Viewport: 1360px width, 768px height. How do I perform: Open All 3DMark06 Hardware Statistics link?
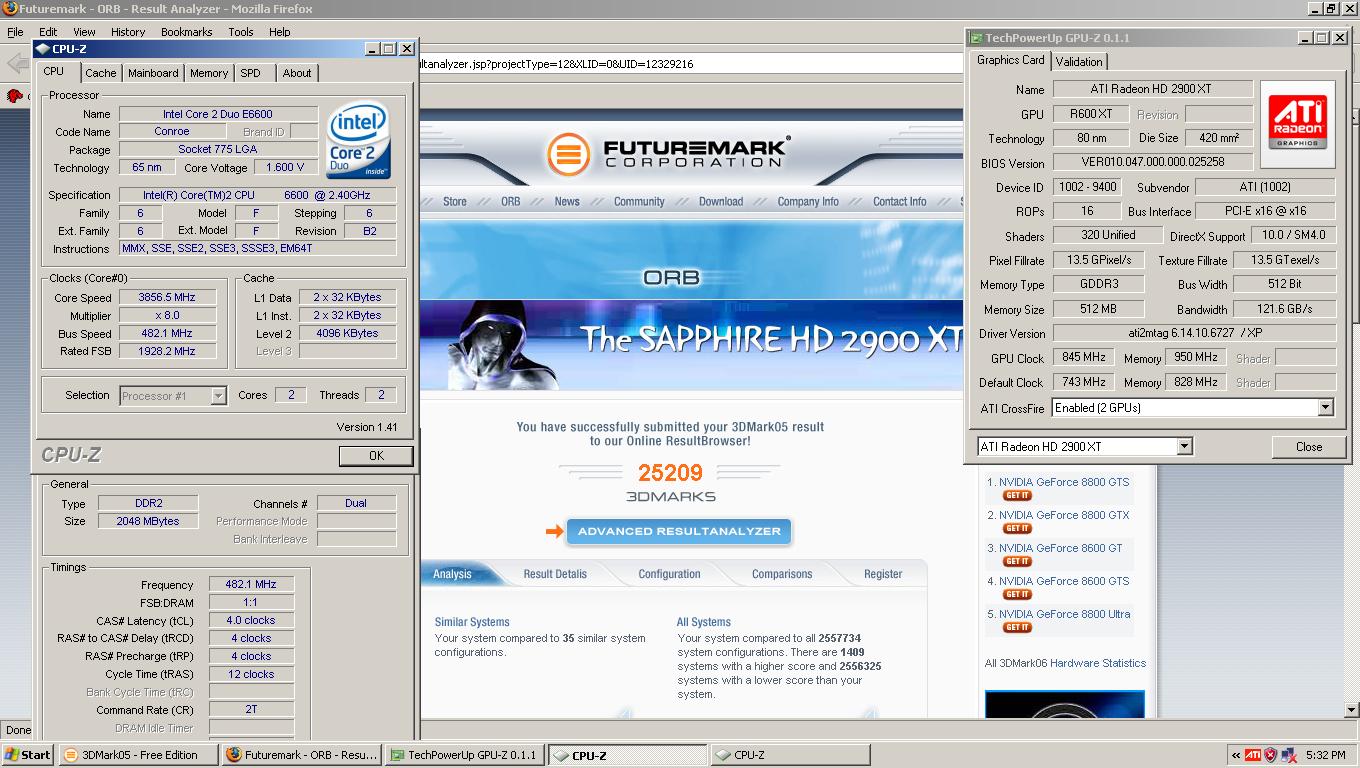(x=1065, y=663)
